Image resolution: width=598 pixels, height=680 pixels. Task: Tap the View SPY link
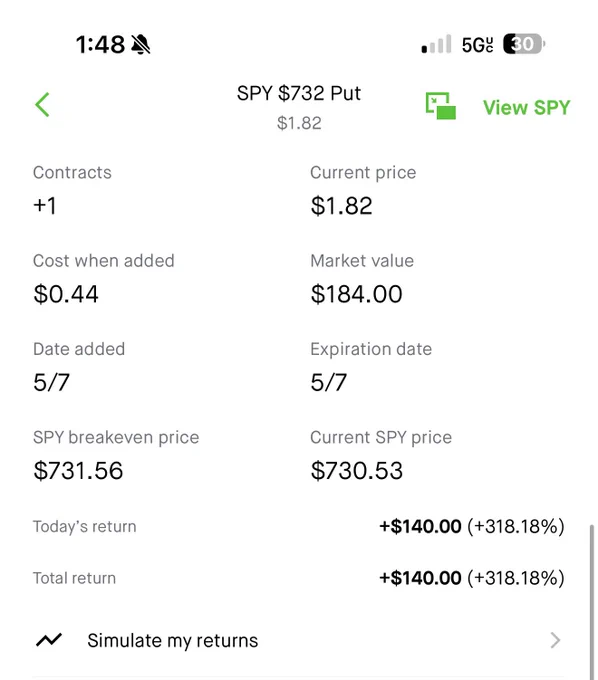click(x=526, y=108)
